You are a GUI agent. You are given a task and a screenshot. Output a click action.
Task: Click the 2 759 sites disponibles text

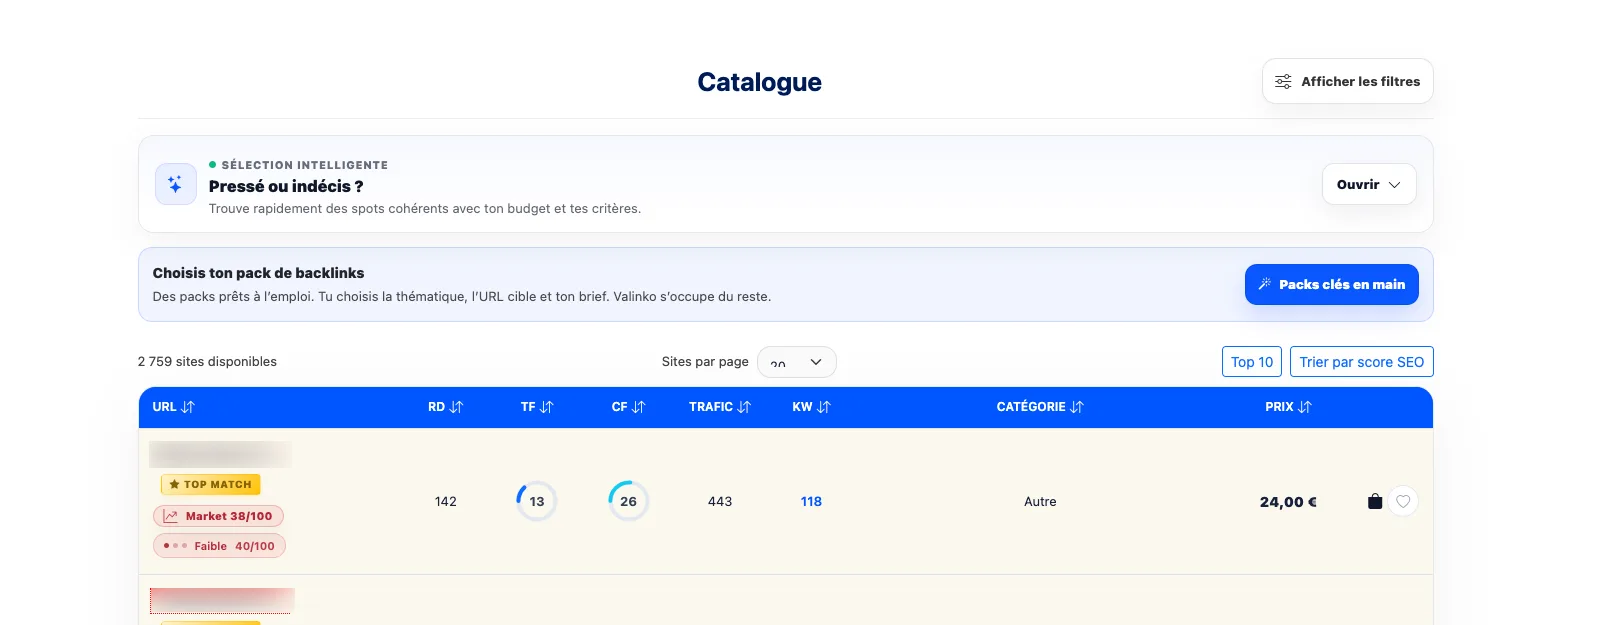[x=207, y=361]
